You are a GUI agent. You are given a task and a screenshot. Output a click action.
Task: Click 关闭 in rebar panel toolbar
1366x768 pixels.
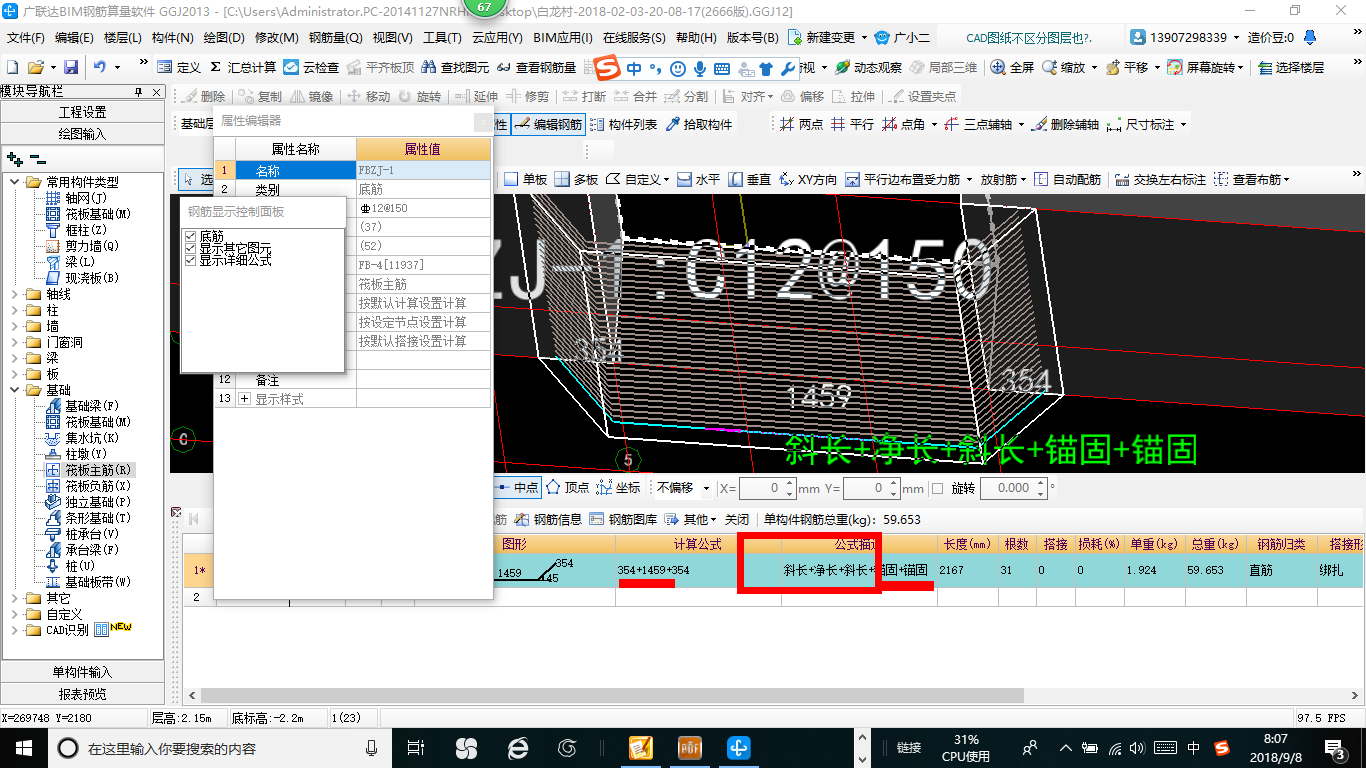tap(737, 519)
